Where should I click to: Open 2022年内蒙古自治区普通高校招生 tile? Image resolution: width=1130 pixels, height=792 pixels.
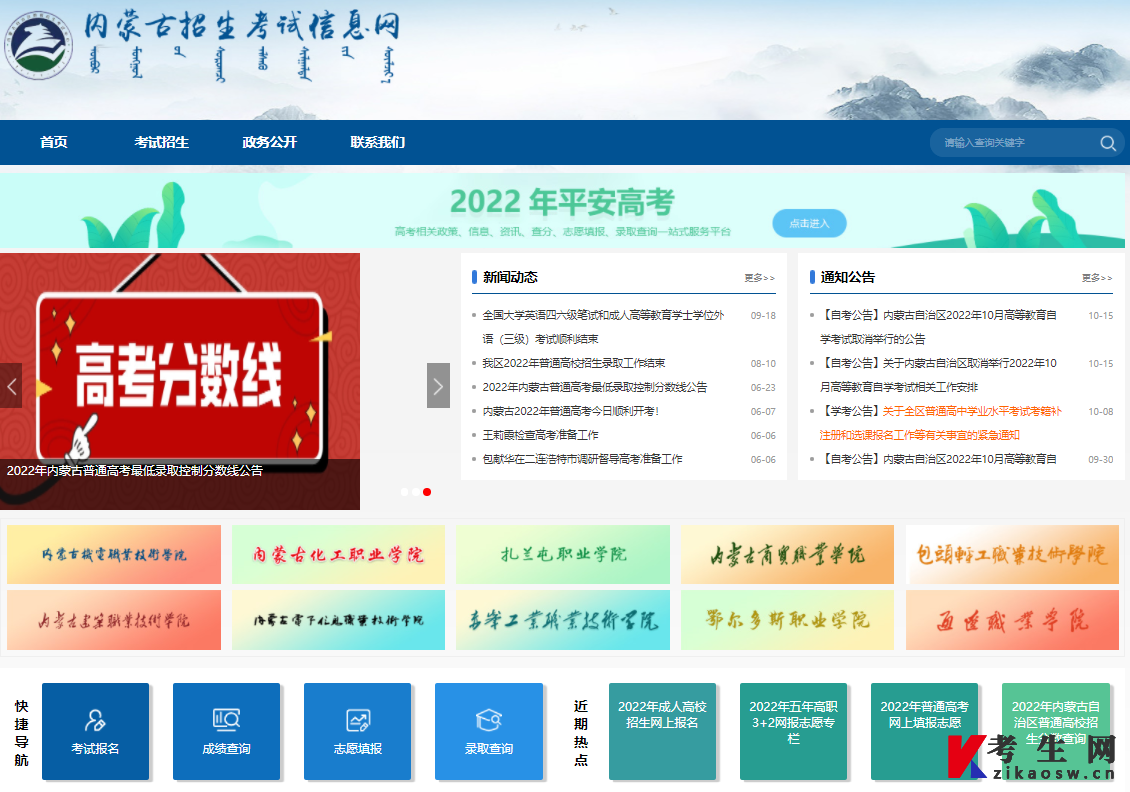pos(1056,731)
